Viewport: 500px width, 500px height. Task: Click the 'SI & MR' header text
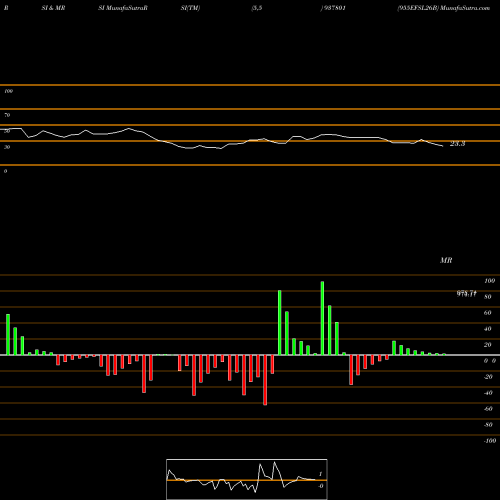tap(53, 8)
